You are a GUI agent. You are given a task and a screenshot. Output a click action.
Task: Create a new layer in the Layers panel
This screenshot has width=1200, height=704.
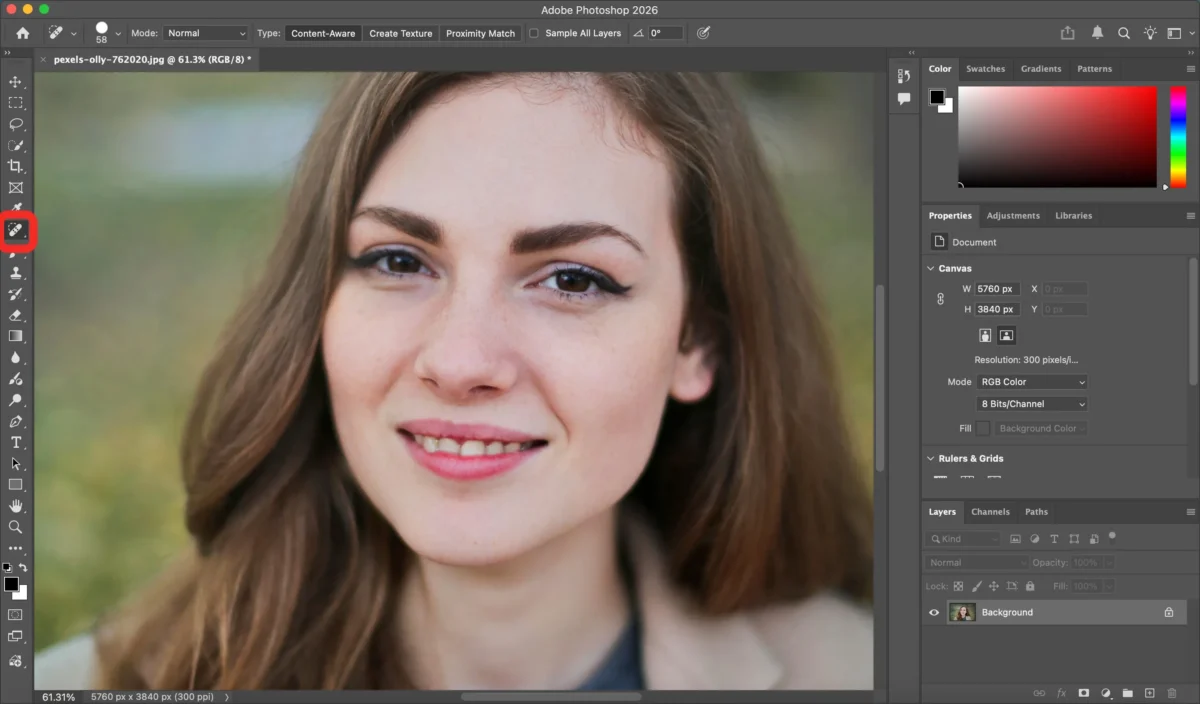tap(1150, 693)
